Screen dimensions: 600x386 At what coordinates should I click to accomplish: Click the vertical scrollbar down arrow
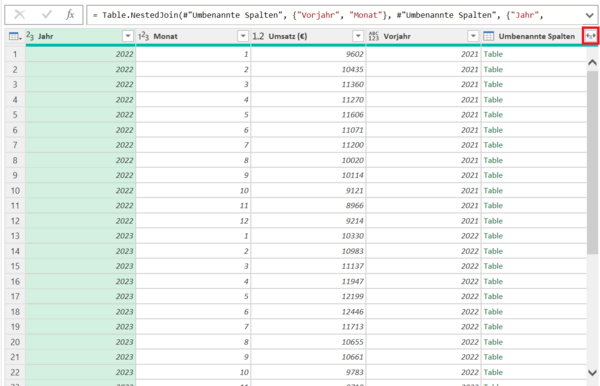tap(592, 372)
